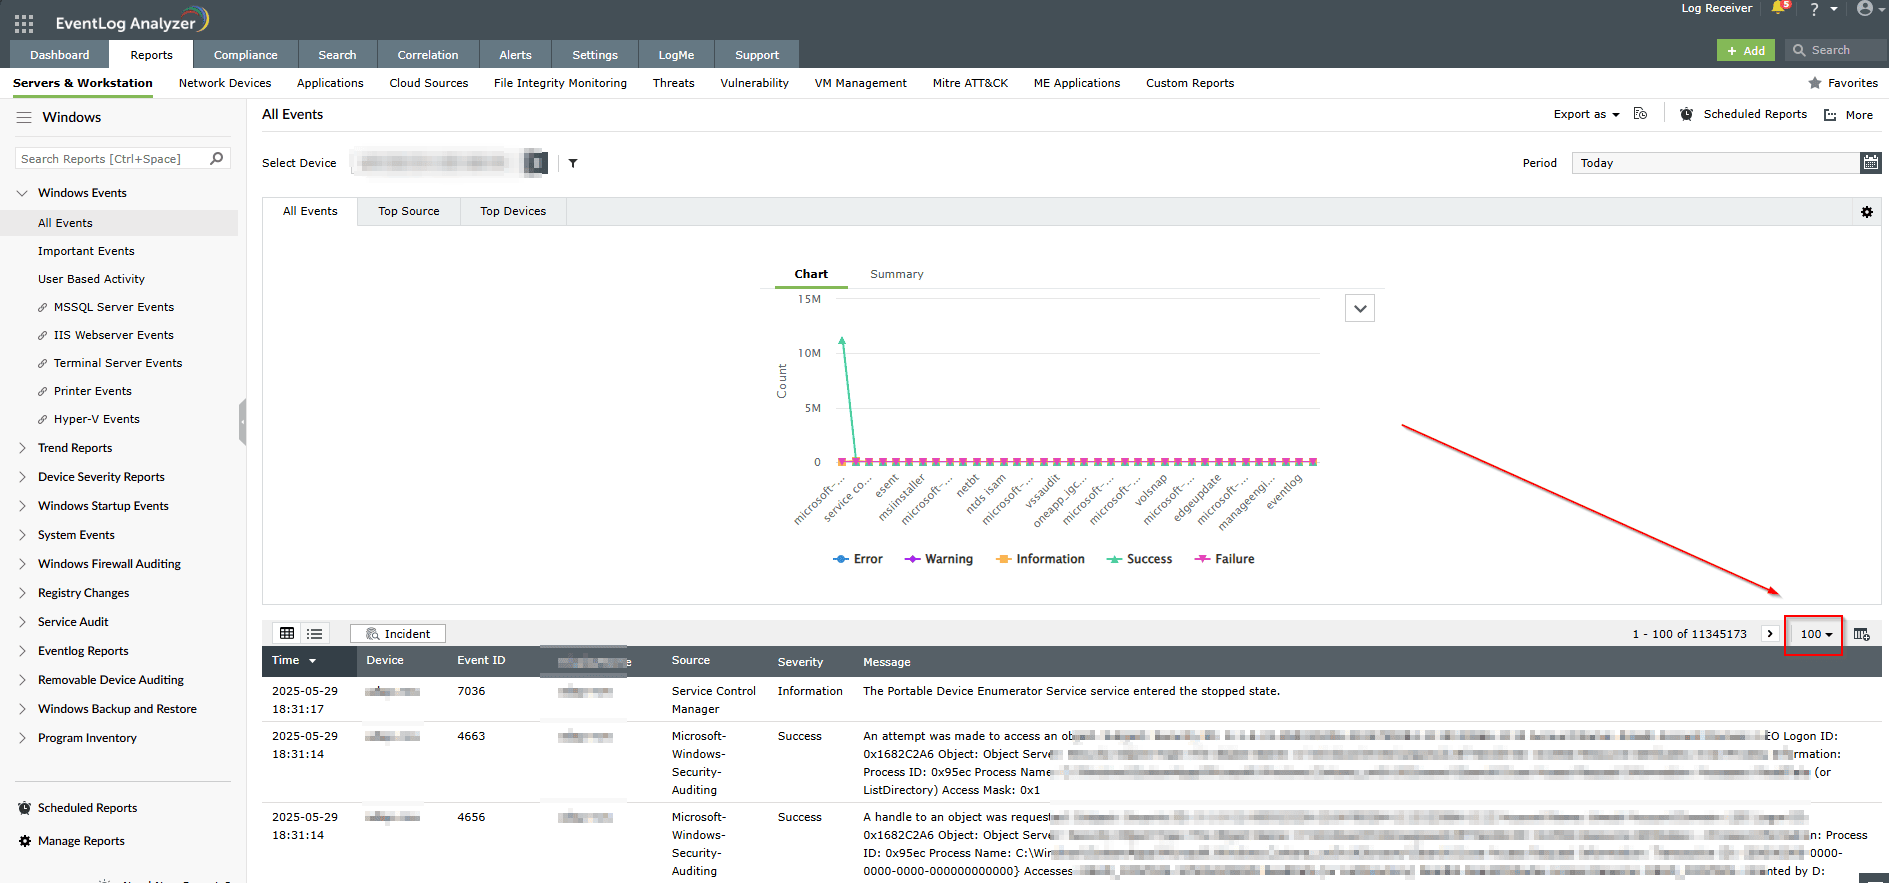This screenshot has height=883, width=1889.
Task: Toggle Failure series color in legend
Action: [x=1224, y=559]
